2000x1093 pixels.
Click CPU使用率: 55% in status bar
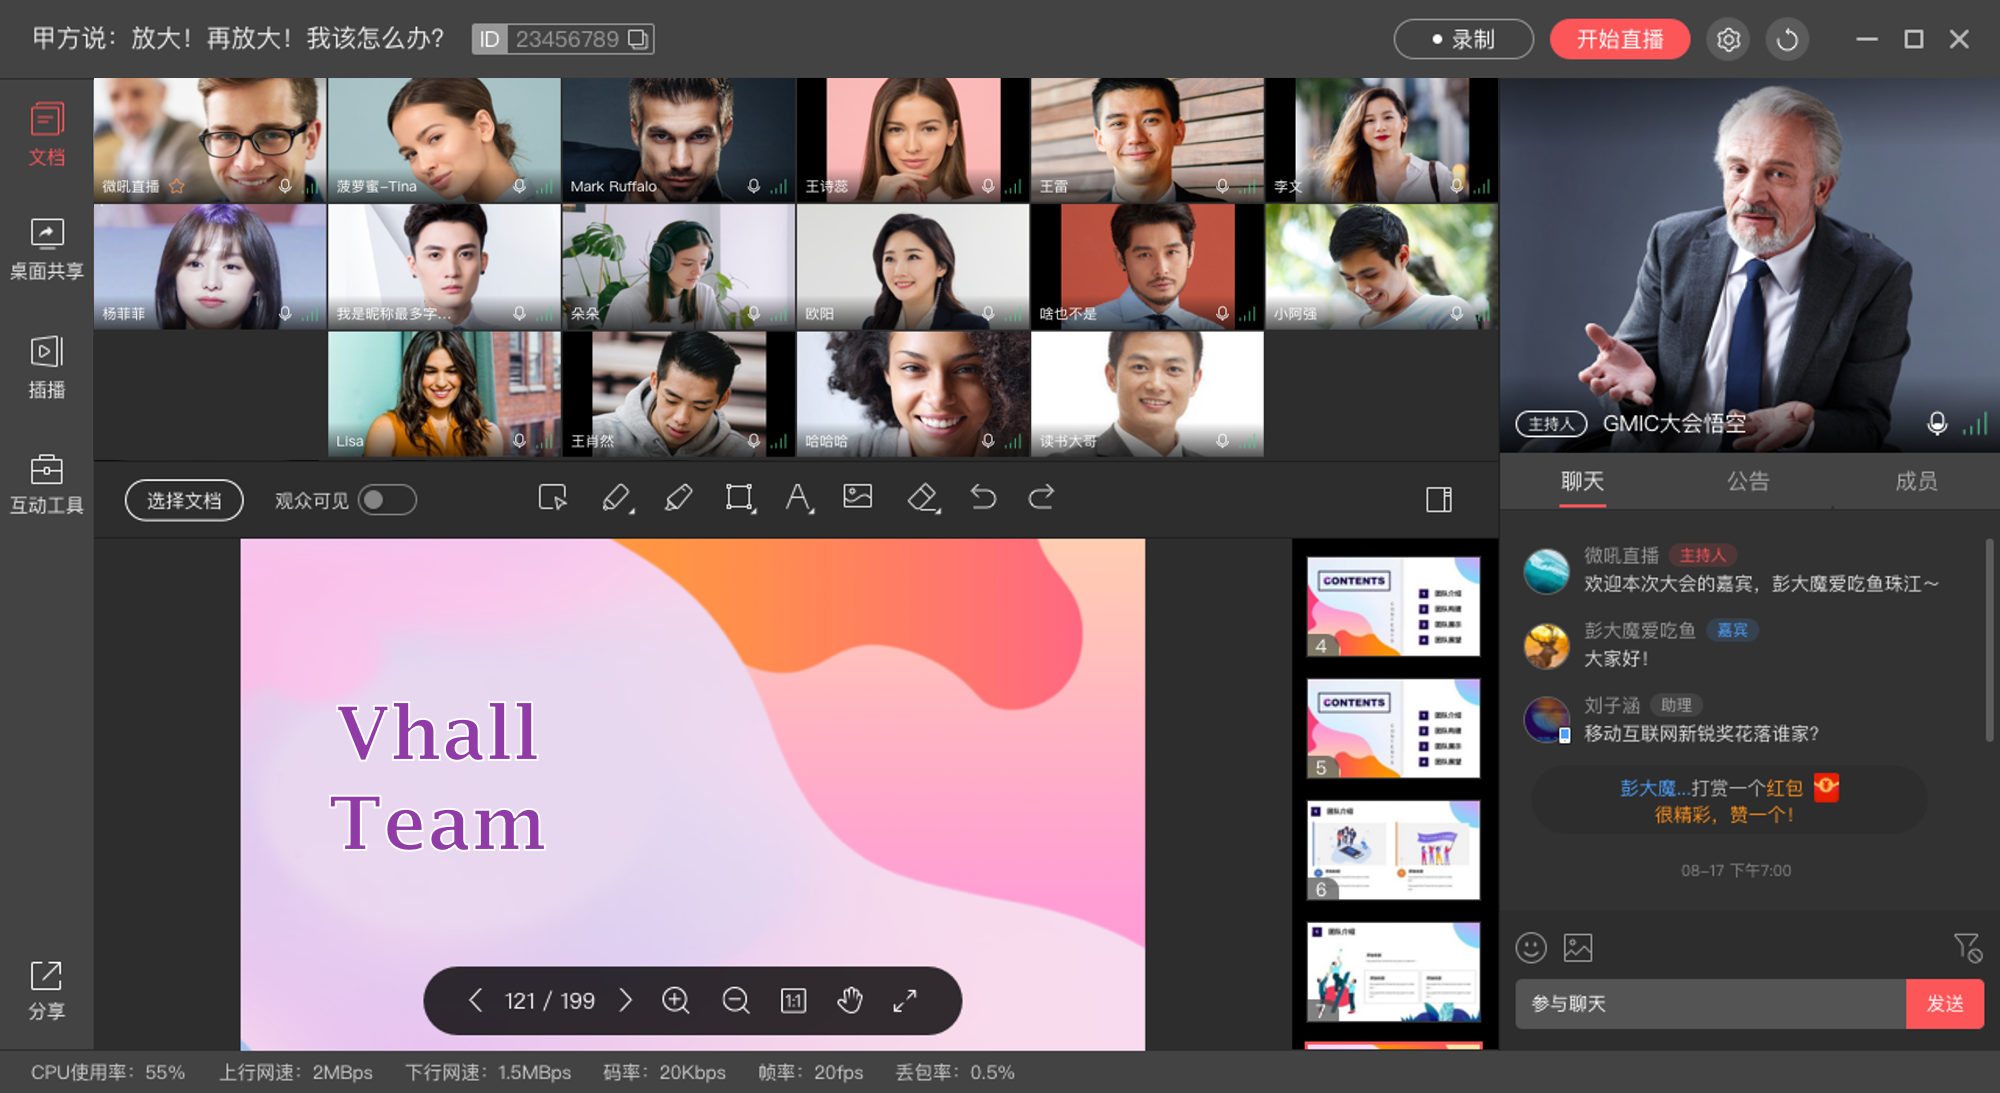coord(108,1072)
